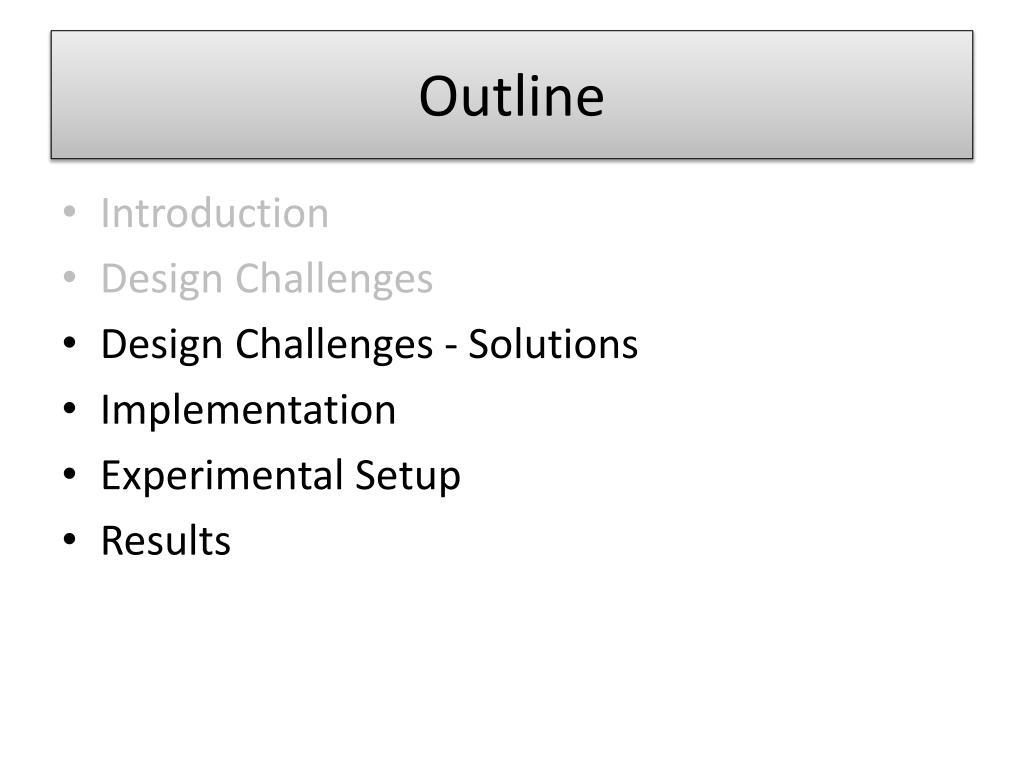Click the bullet dot before Design Challenges - Solutions
The height and width of the screenshot is (768, 1024).
coord(69,344)
